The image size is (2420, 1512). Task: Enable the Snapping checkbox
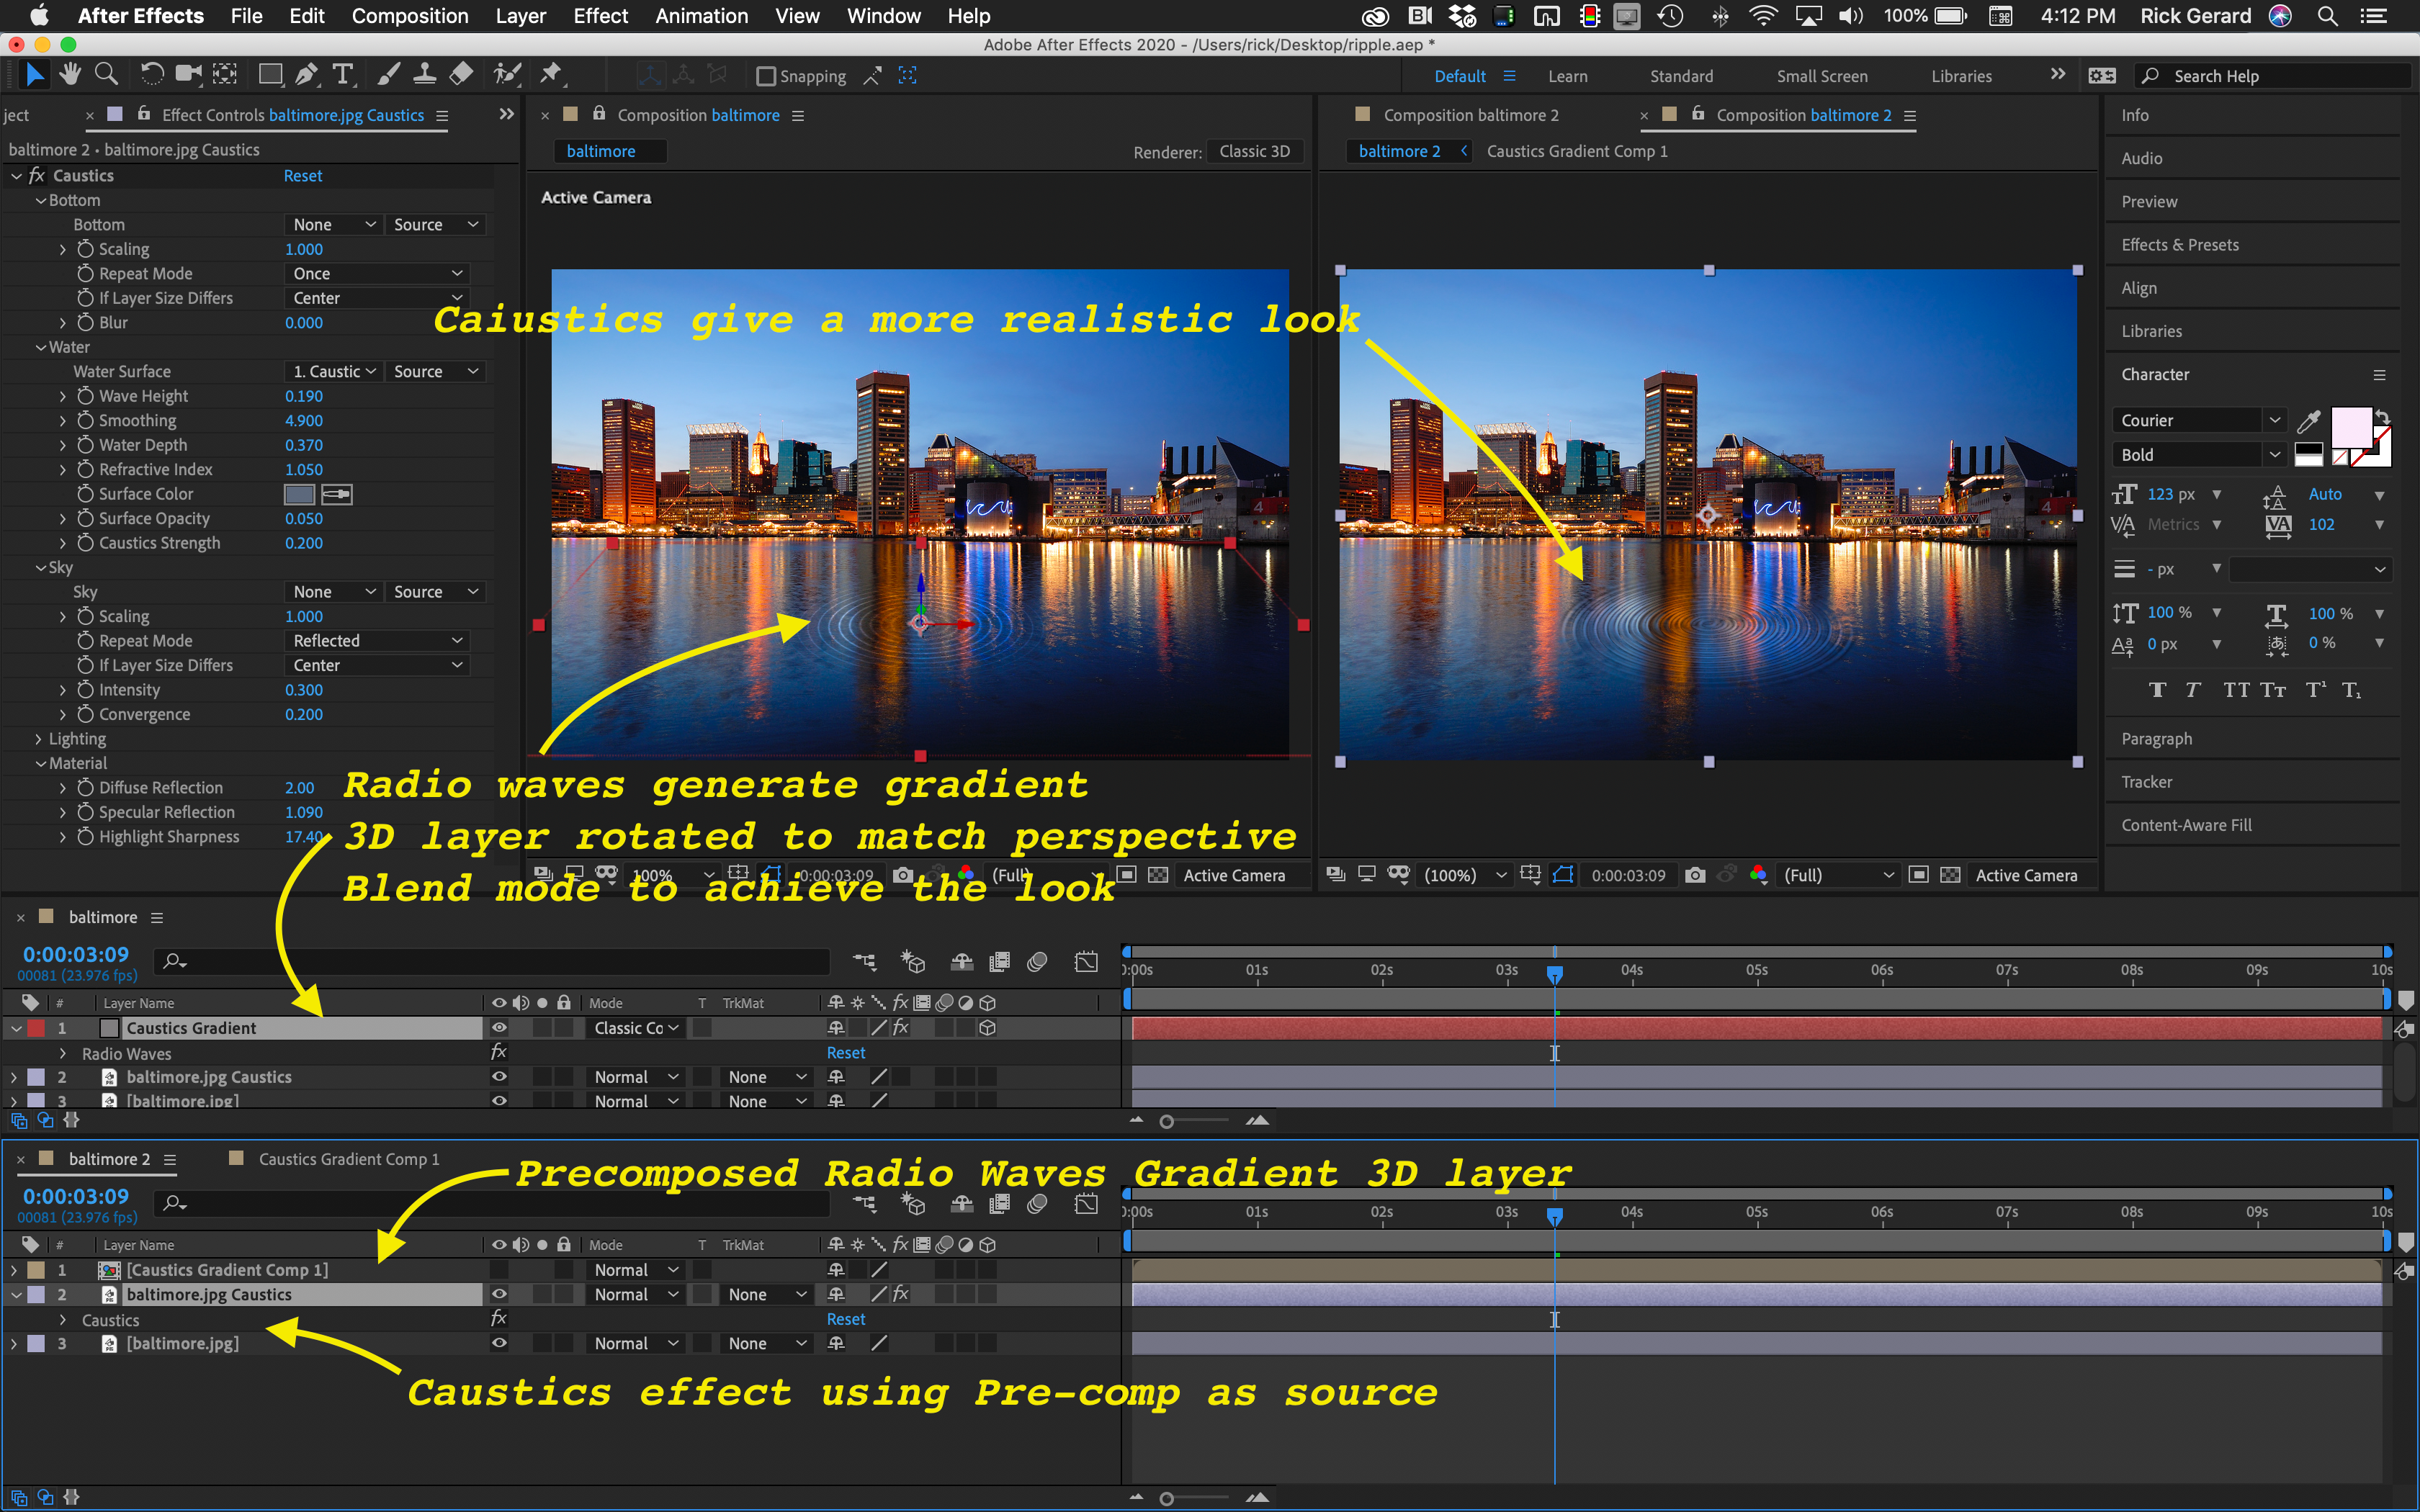[766, 76]
